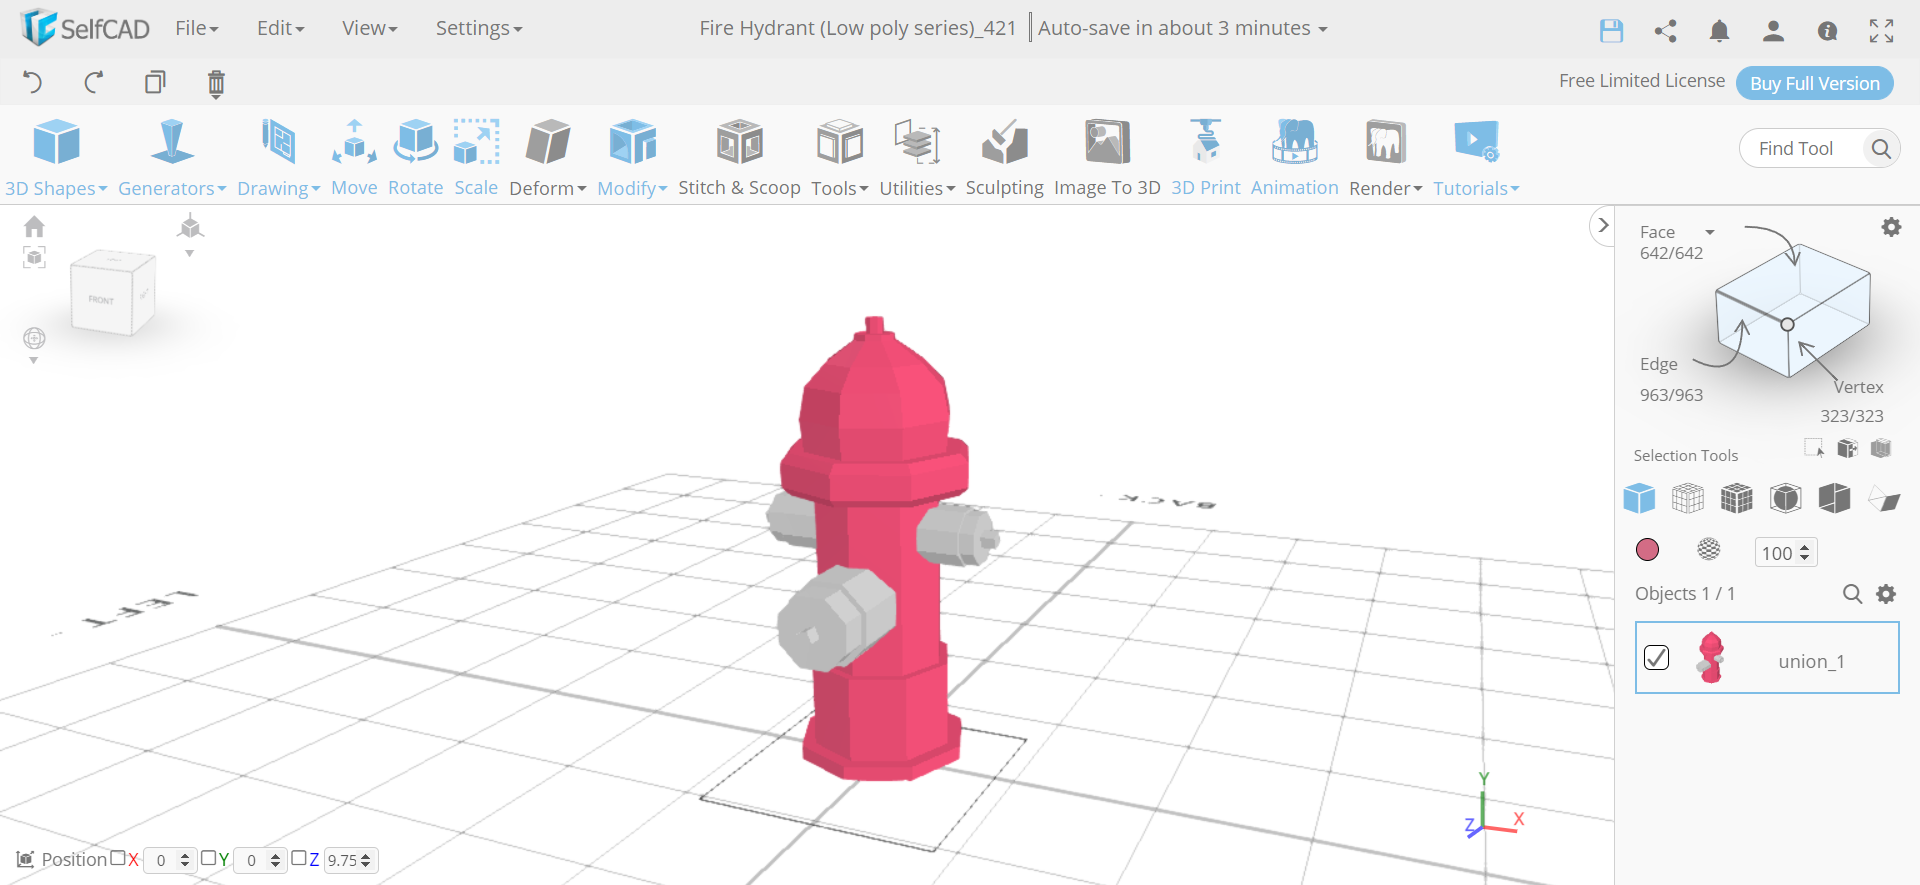Click the Copy/duplicate icon
Image resolution: width=1920 pixels, height=885 pixels.
(x=155, y=82)
